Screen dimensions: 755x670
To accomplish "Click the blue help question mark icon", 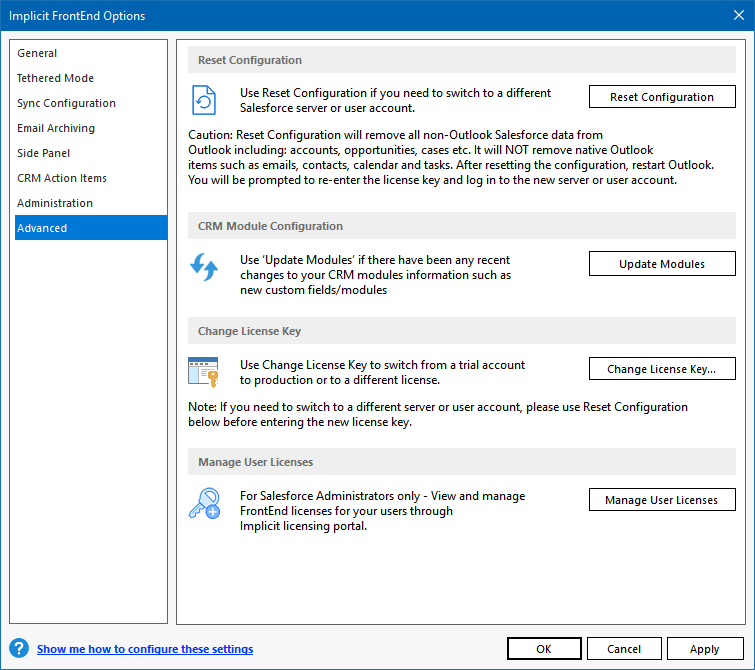I will [x=19, y=649].
